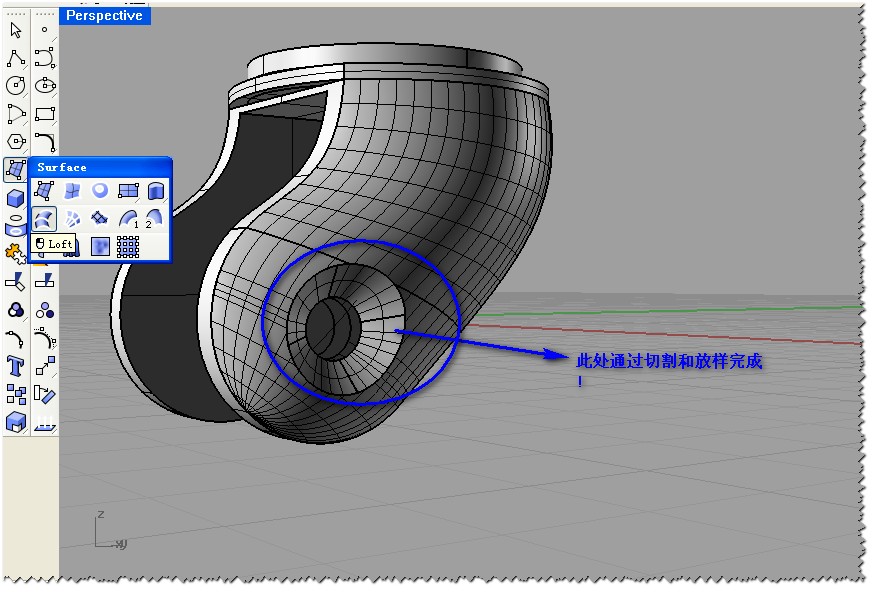Click the Loft surface tool
The image size is (875, 592).
tap(44, 219)
